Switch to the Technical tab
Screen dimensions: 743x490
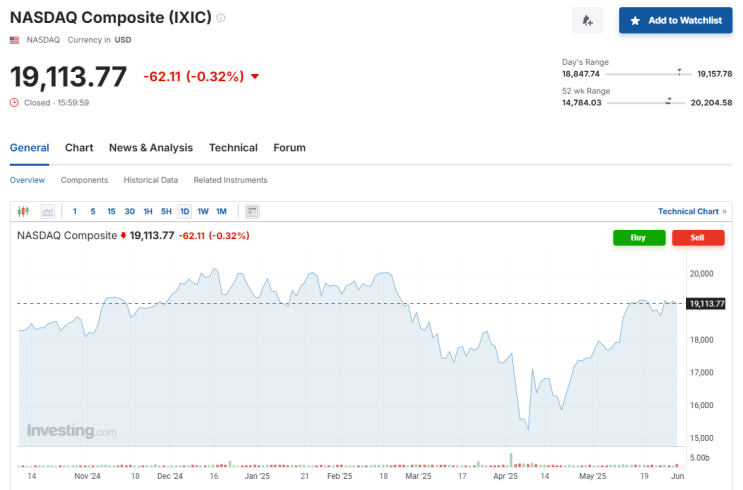[x=233, y=148]
